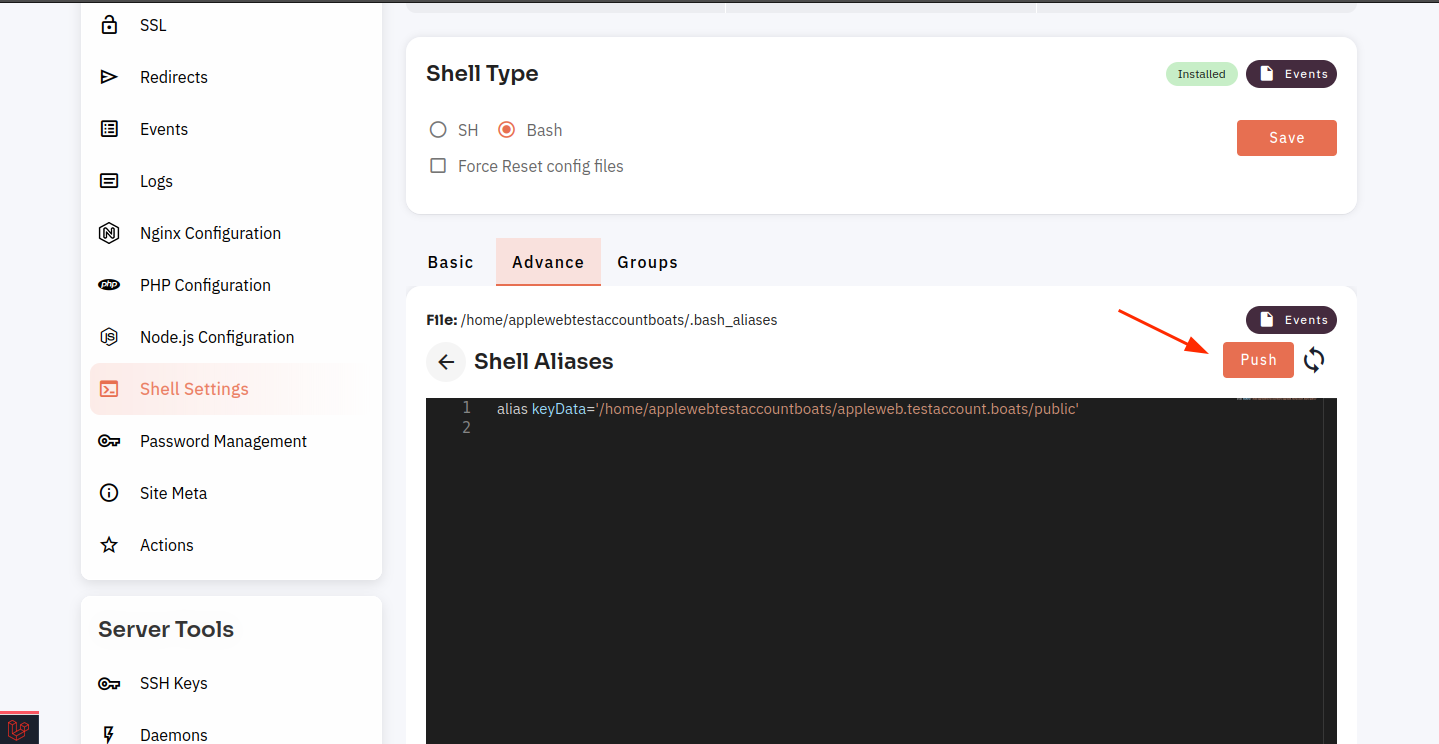1439x744 pixels.
Task: Open Site Meta menu item
Action: point(230,493)
